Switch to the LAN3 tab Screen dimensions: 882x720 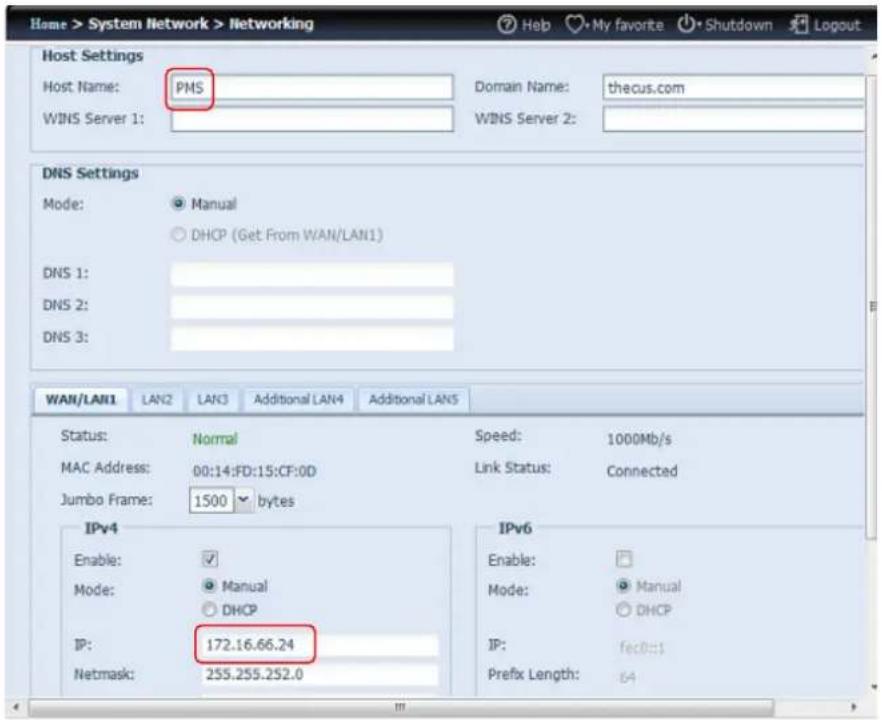(212, 399)
